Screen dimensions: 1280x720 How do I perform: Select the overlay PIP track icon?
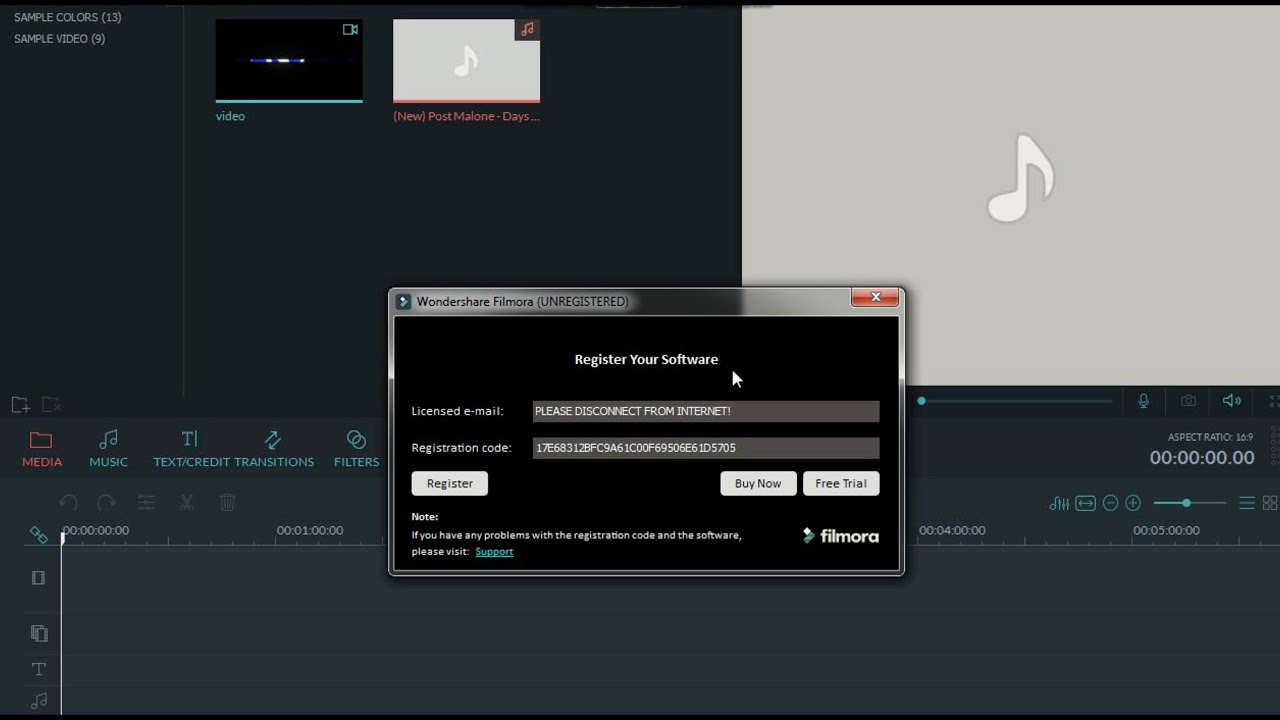pos(39,633)
